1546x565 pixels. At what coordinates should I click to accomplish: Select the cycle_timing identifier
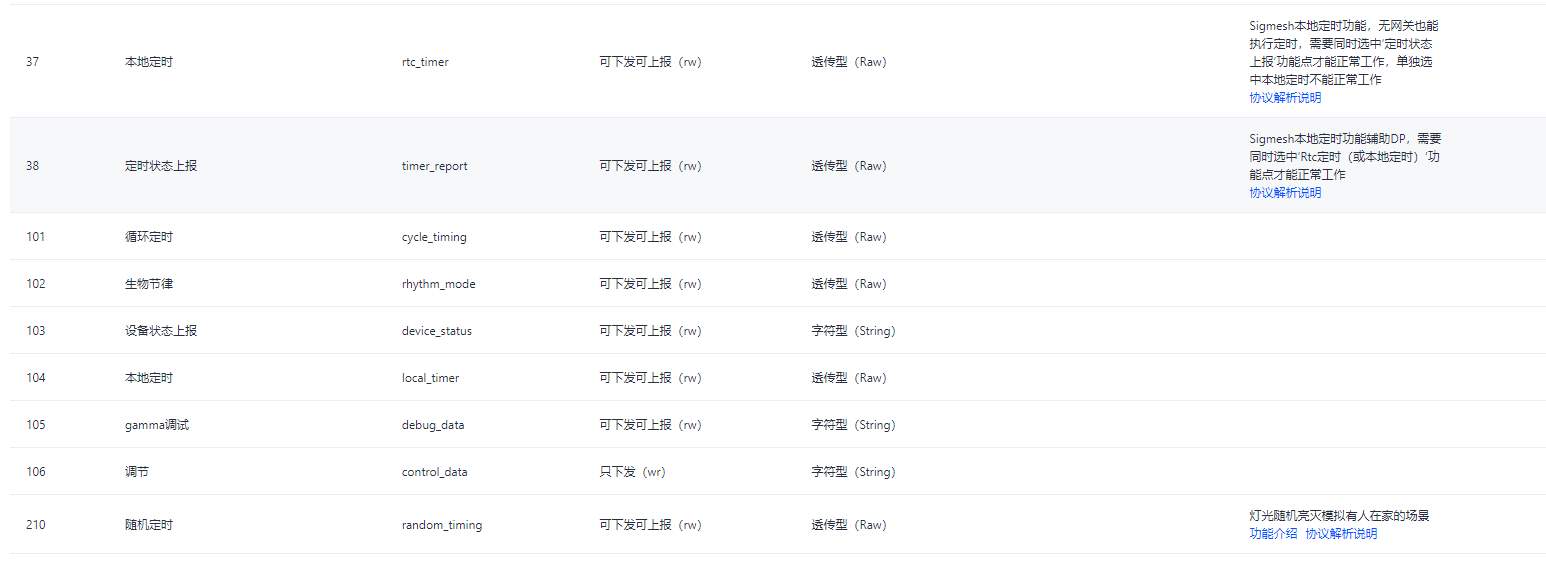coord(434,237)
